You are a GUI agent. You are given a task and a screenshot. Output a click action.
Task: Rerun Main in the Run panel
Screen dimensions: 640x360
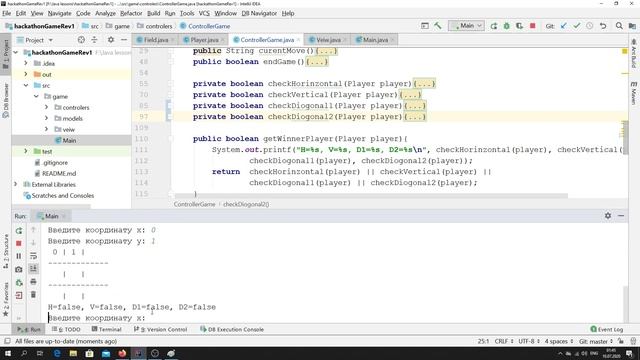19,231
